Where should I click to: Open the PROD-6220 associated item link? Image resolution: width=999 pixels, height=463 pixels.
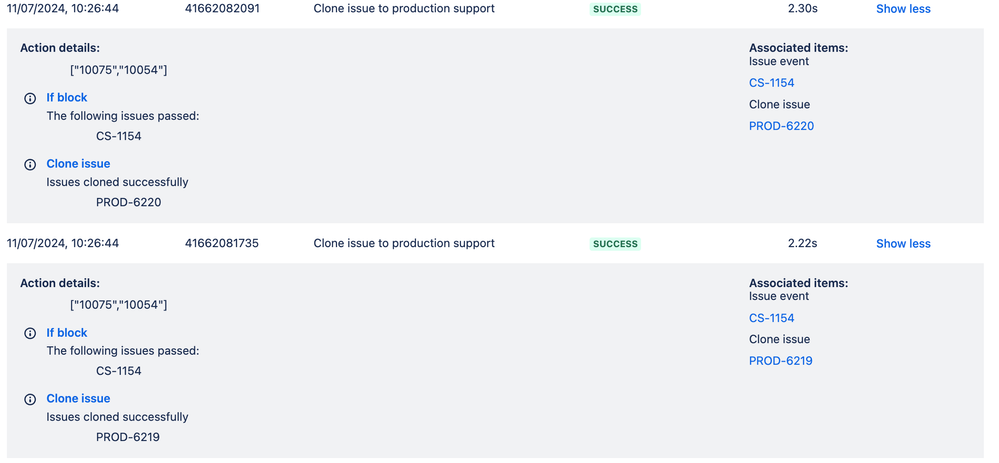tap(781, 126)
